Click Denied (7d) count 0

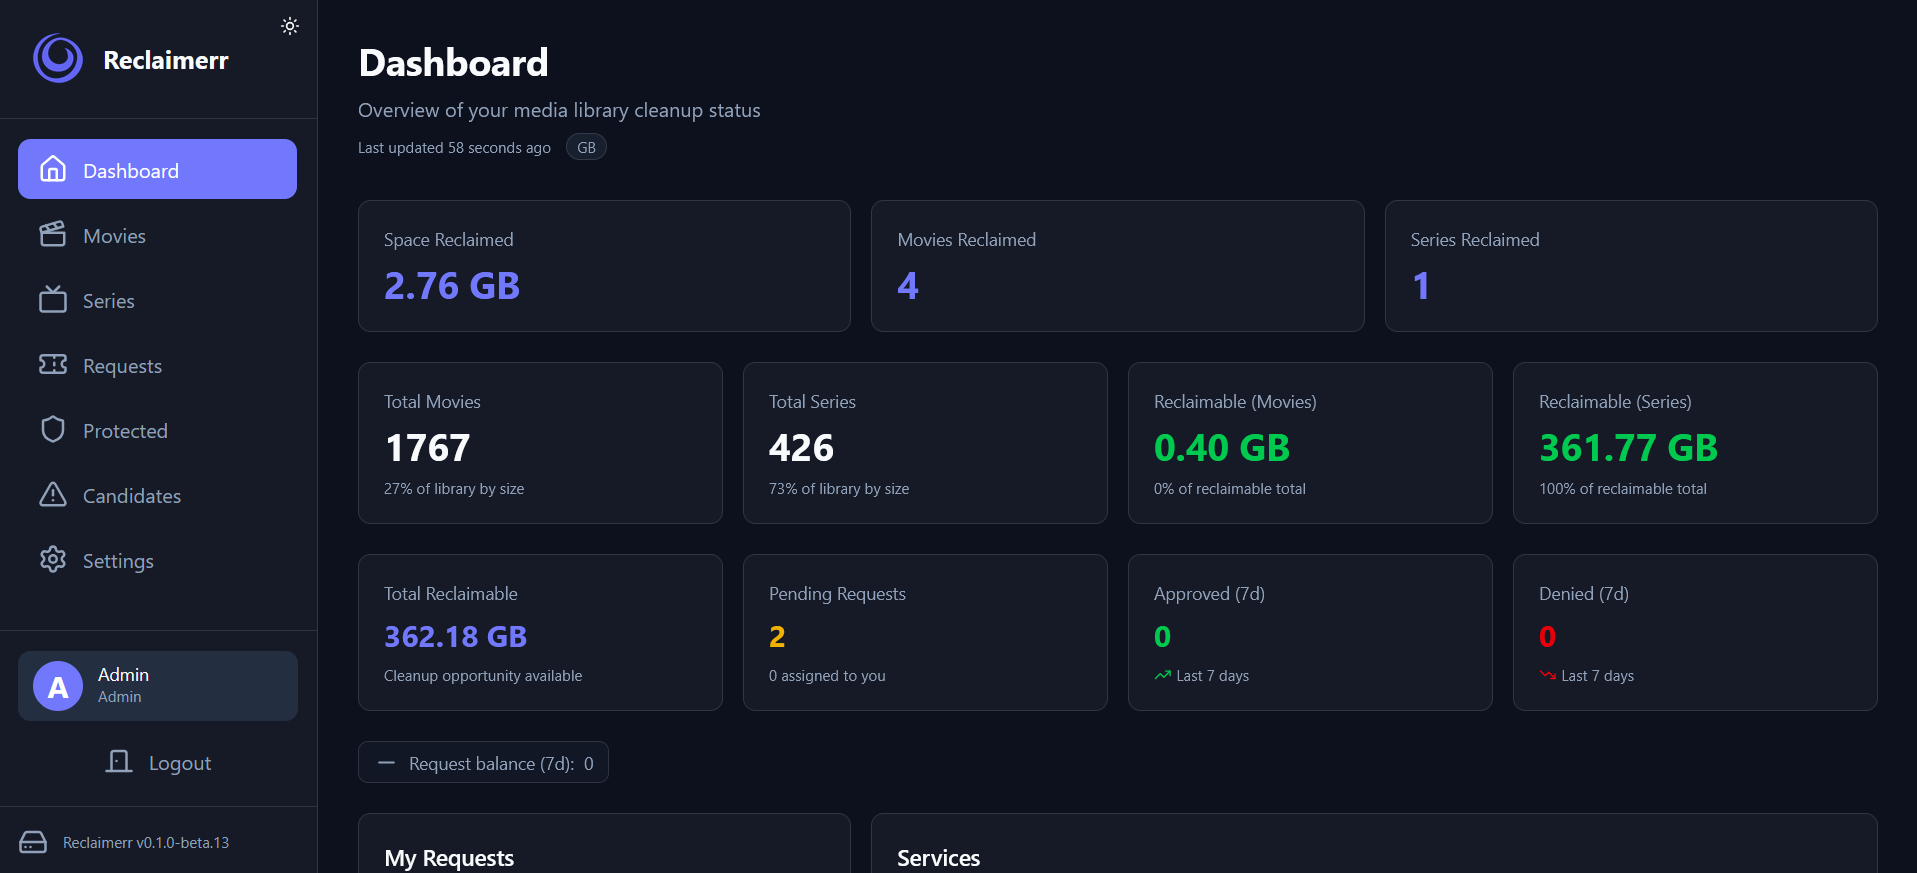1547,637
